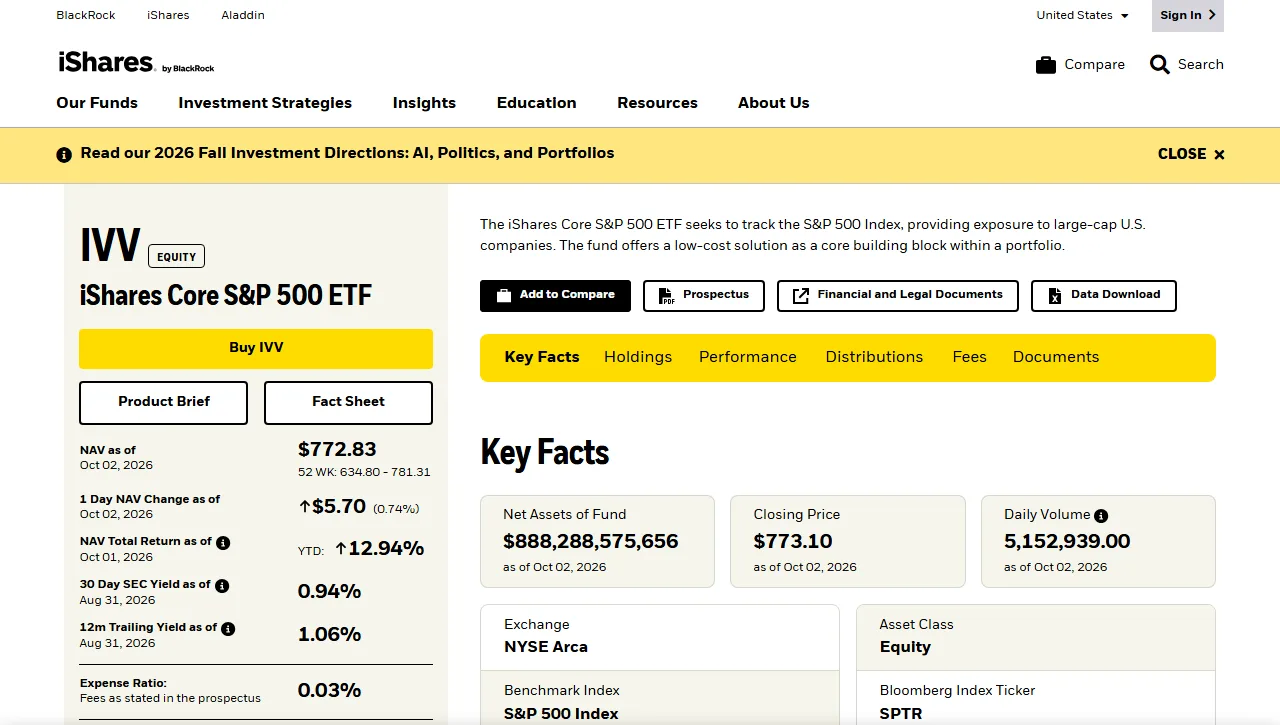Screen dimensions: 1280x725
Task: Open the About Us menu
Action: tap(774, 103)
